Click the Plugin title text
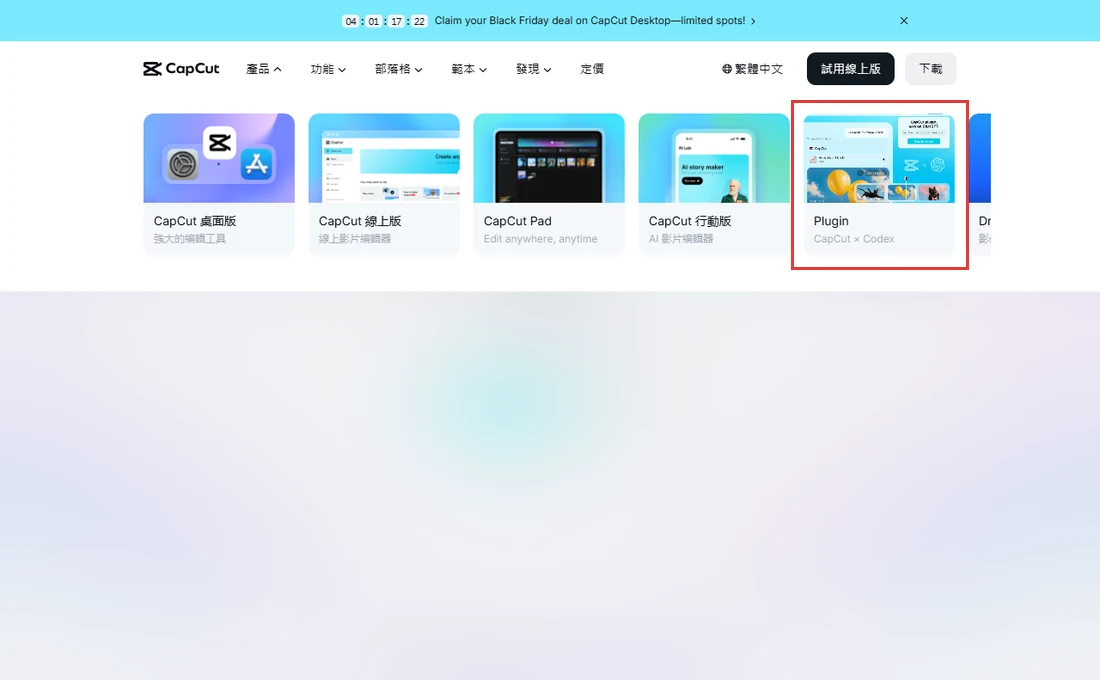Screen dimensions: 1100x680 pyautogui.click(x=831, y=221)
